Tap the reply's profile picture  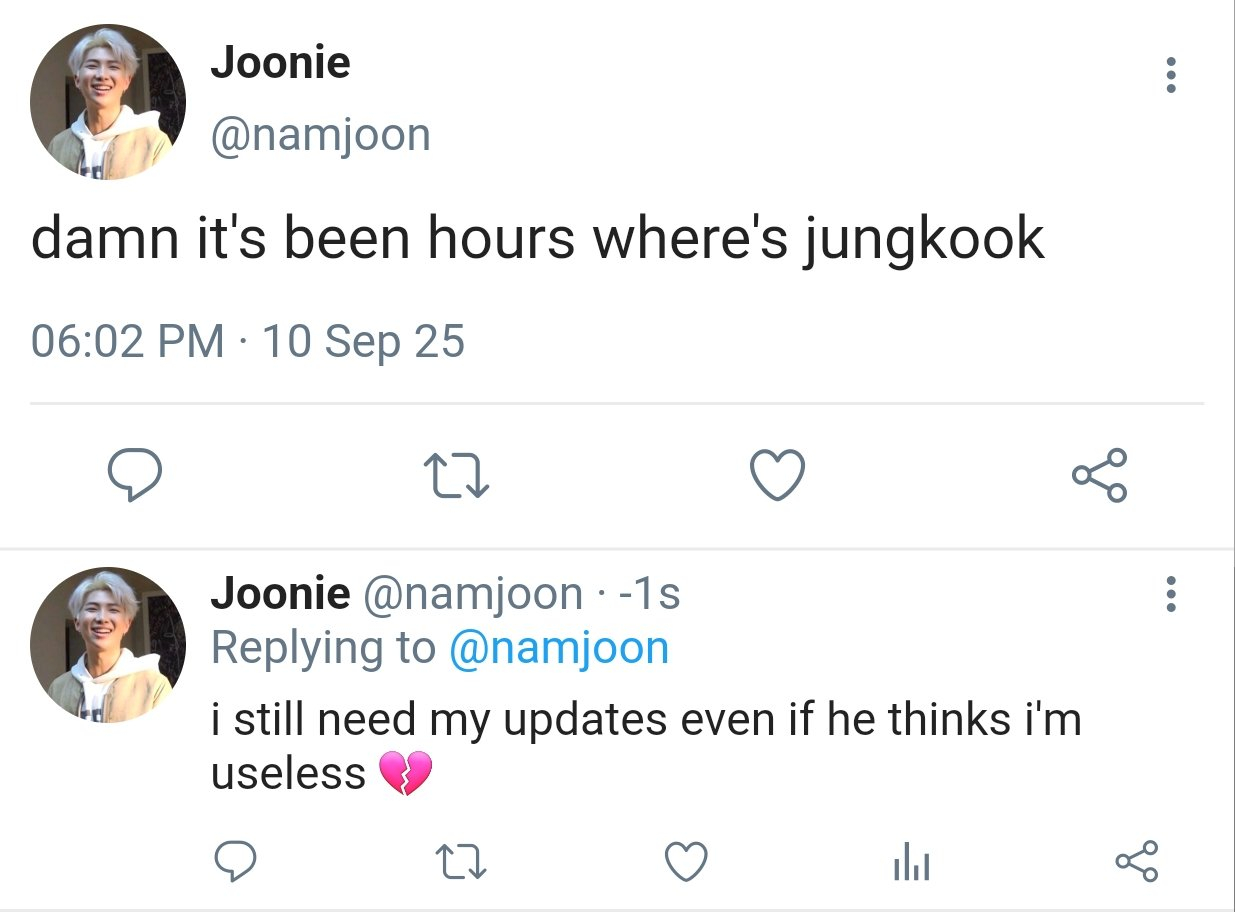tap(108, 645)
